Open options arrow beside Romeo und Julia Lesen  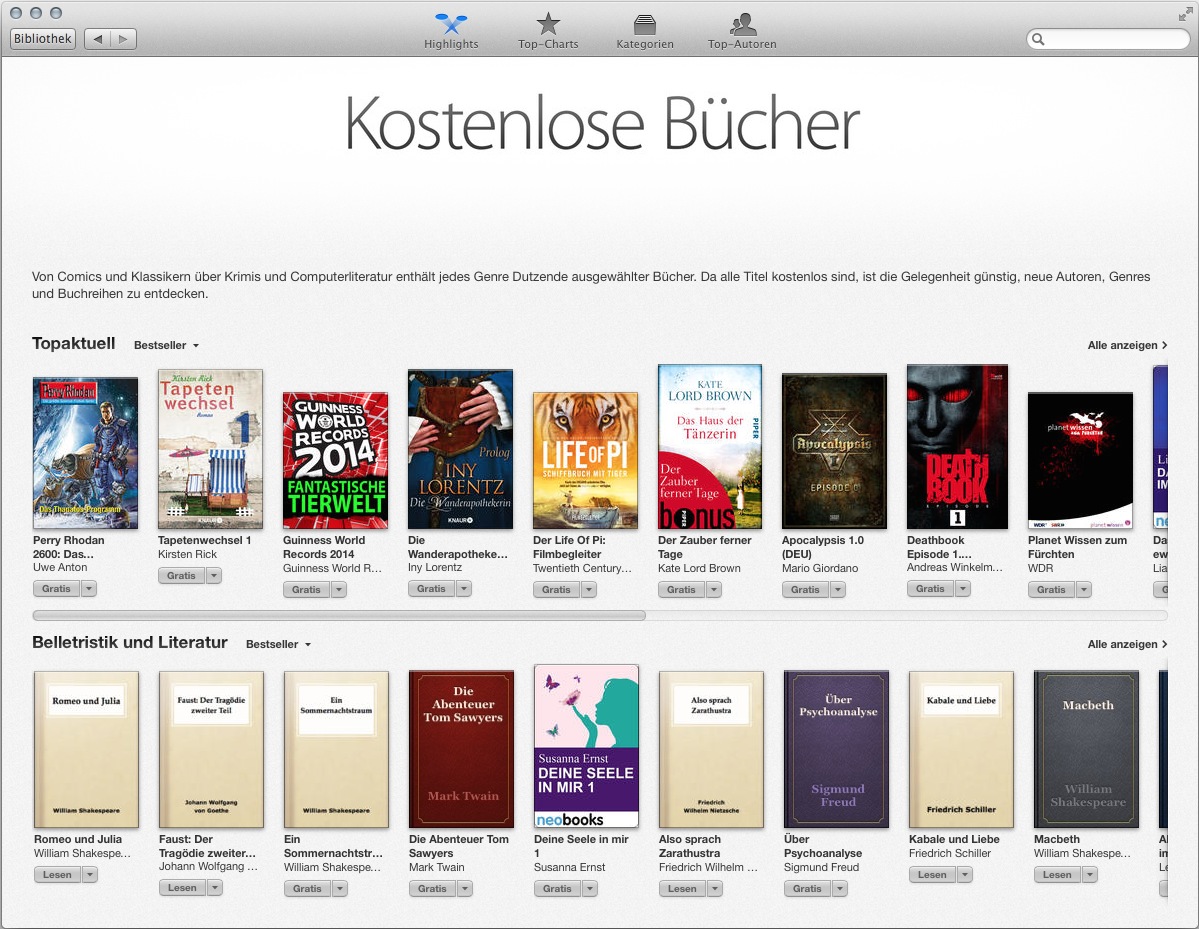(89, 875)
